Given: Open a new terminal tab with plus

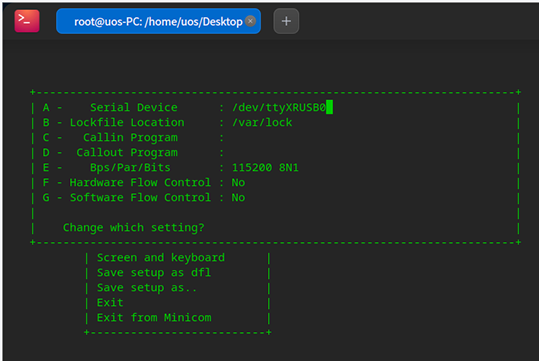Looking at the screenshot, I should coord(286,21).
